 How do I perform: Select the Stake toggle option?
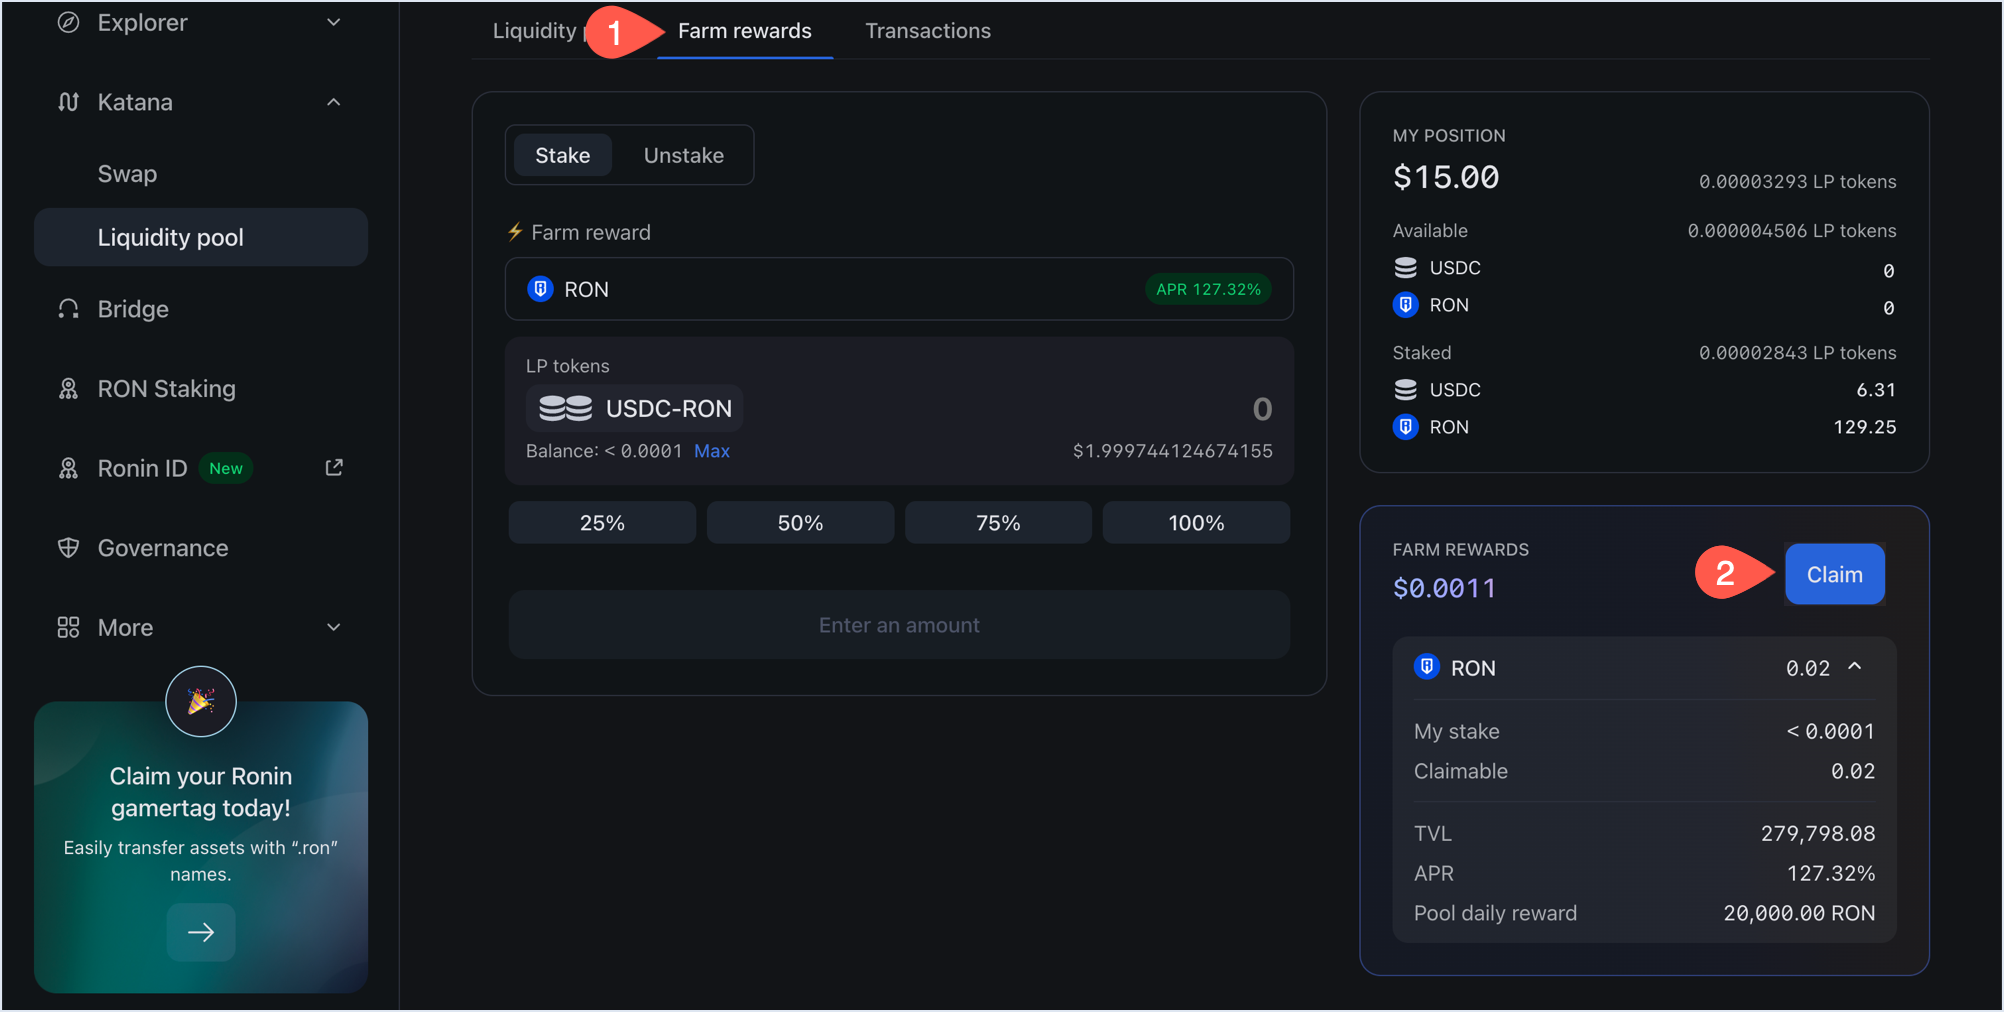point(562,155)
